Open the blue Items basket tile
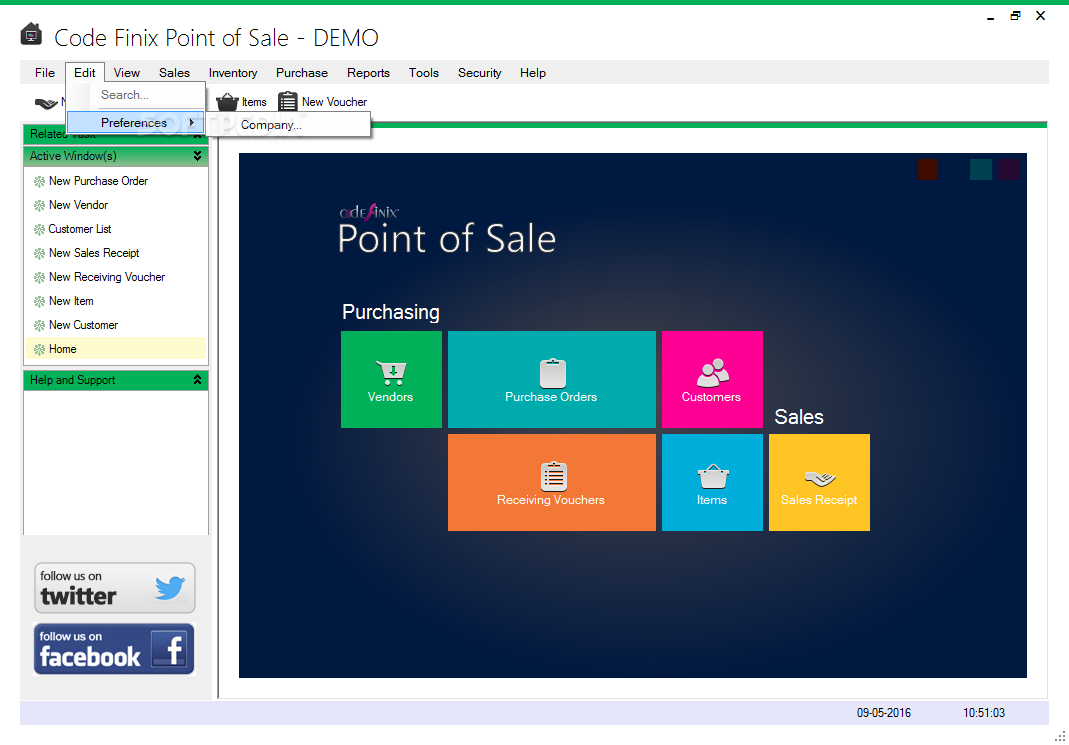Image resolution: width=1069 pixels, height=745 pixels. (x=712, y=483)
